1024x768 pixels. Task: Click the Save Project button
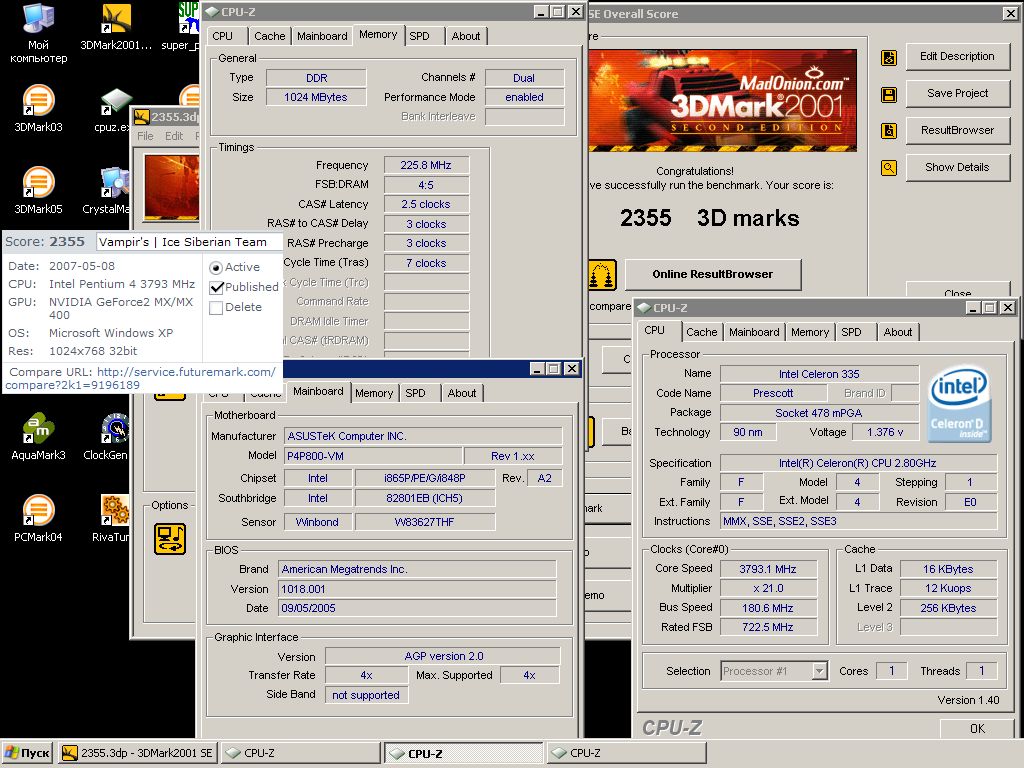tap(957, 93)
